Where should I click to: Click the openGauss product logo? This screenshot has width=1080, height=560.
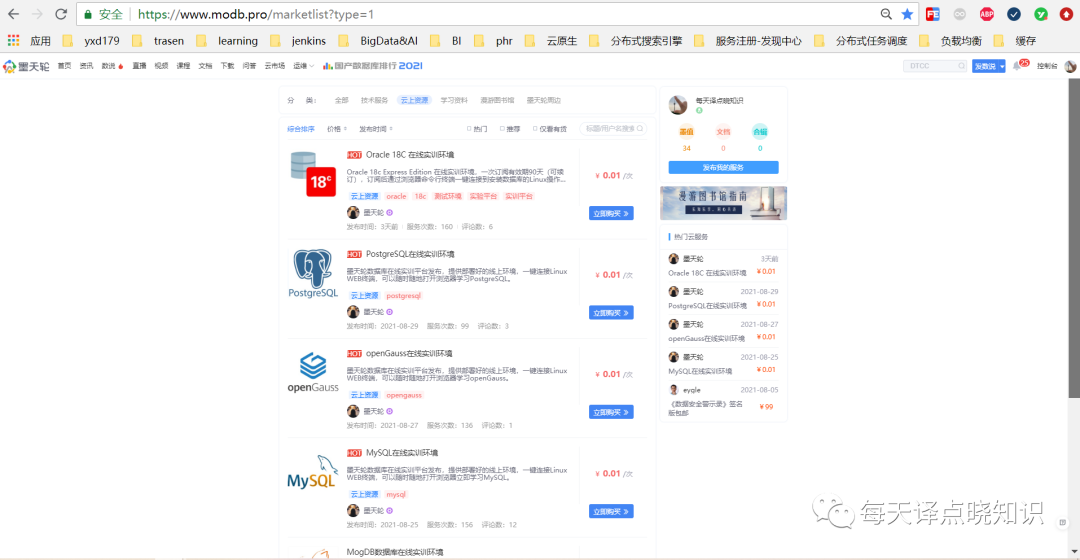[x=313, y=373]
